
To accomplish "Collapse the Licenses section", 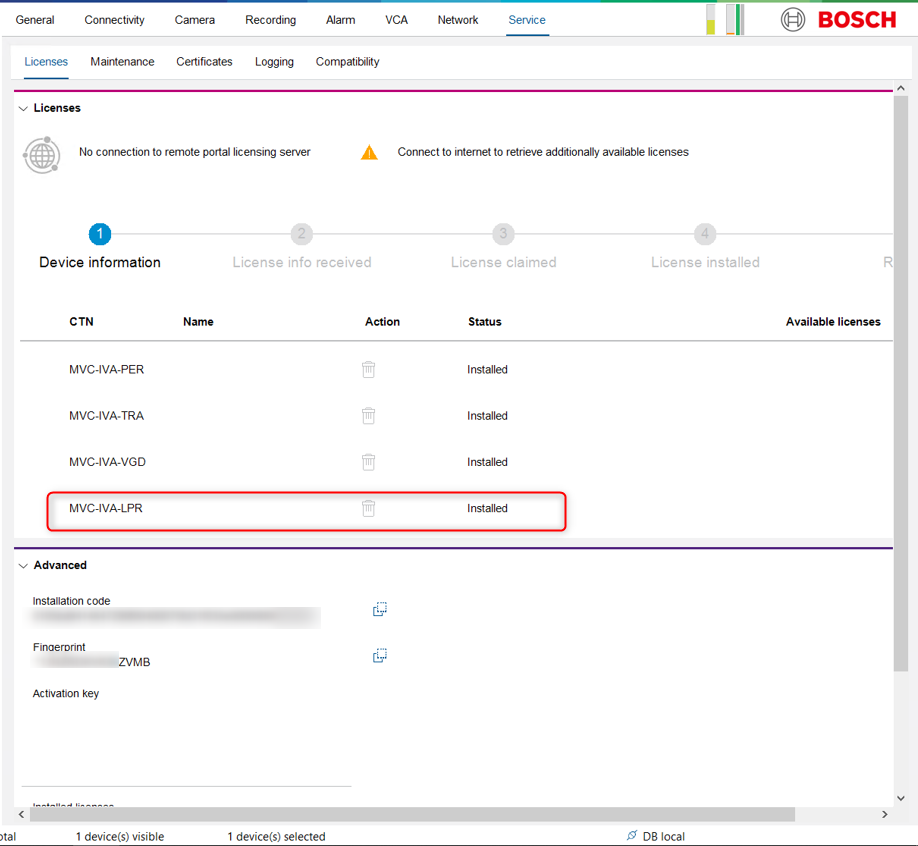I will (23, 108).
